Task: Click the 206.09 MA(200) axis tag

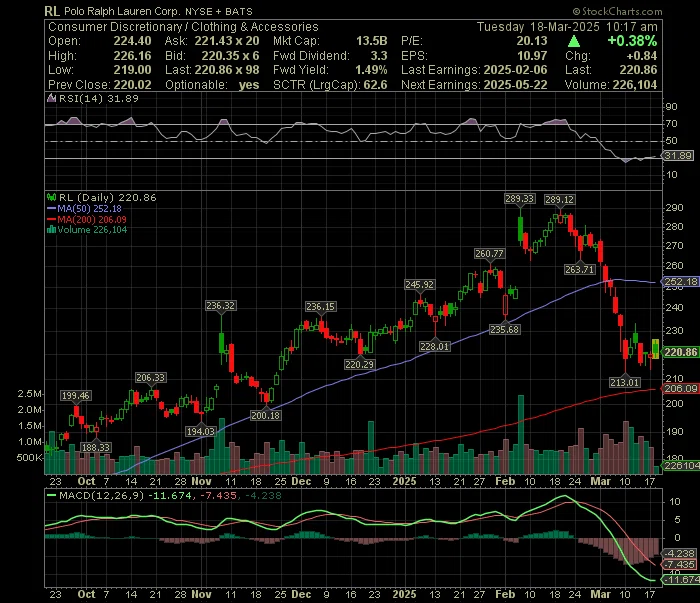Action: 680,388
